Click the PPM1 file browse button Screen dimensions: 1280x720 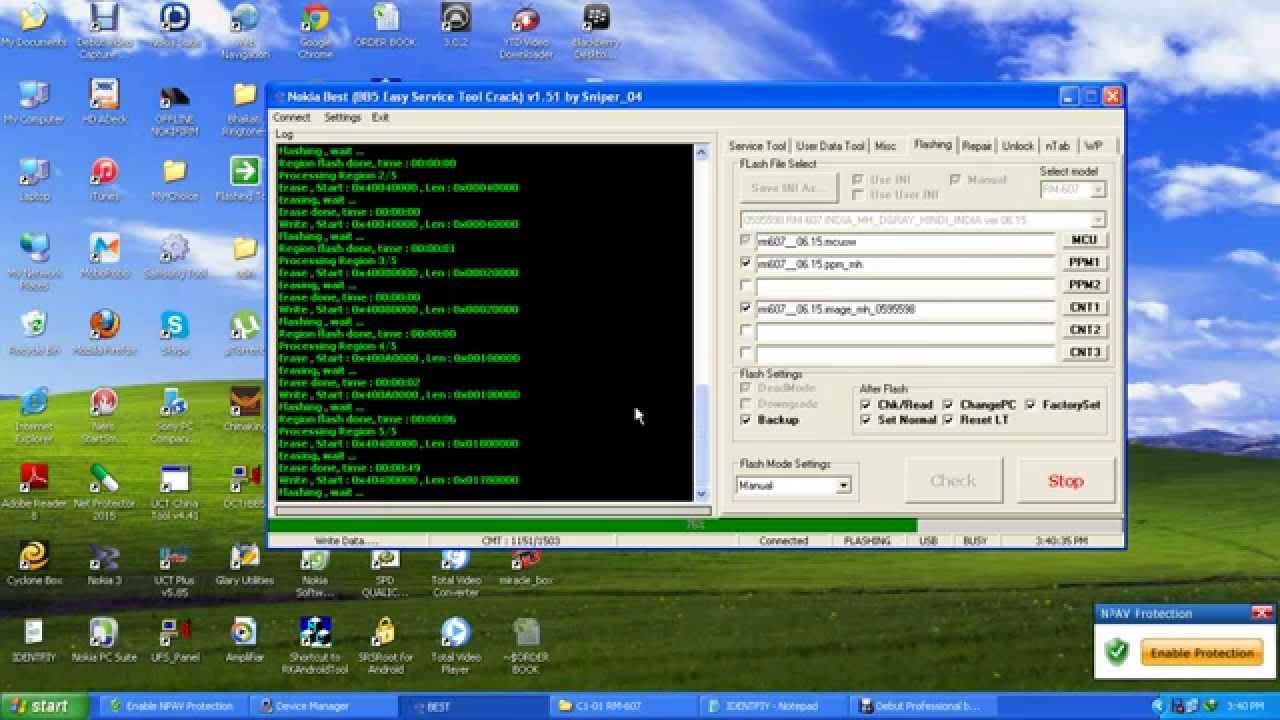click(x=1084, y=263)
